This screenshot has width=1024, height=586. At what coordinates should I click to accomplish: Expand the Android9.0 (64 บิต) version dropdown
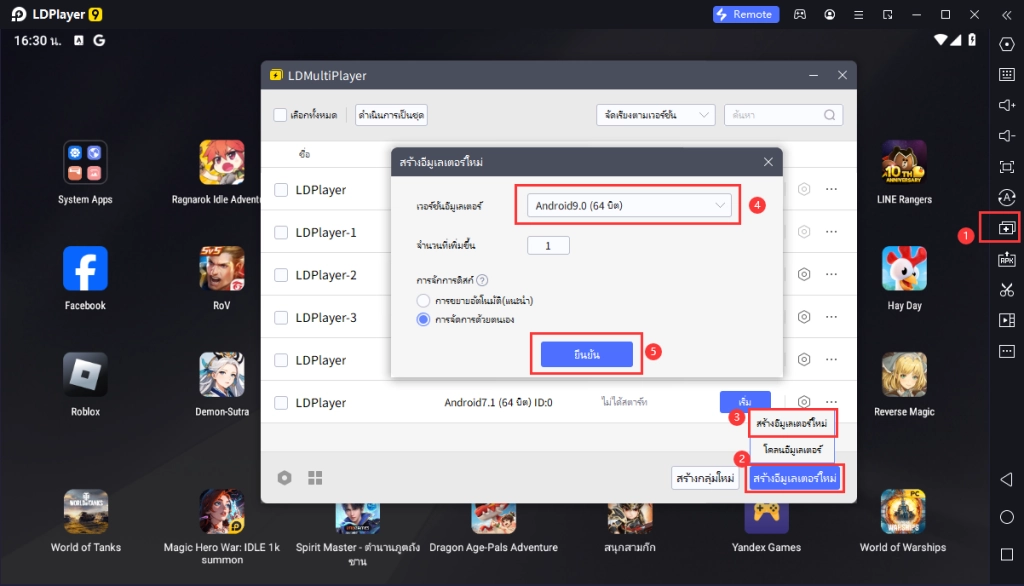click(x=629, y=206)
